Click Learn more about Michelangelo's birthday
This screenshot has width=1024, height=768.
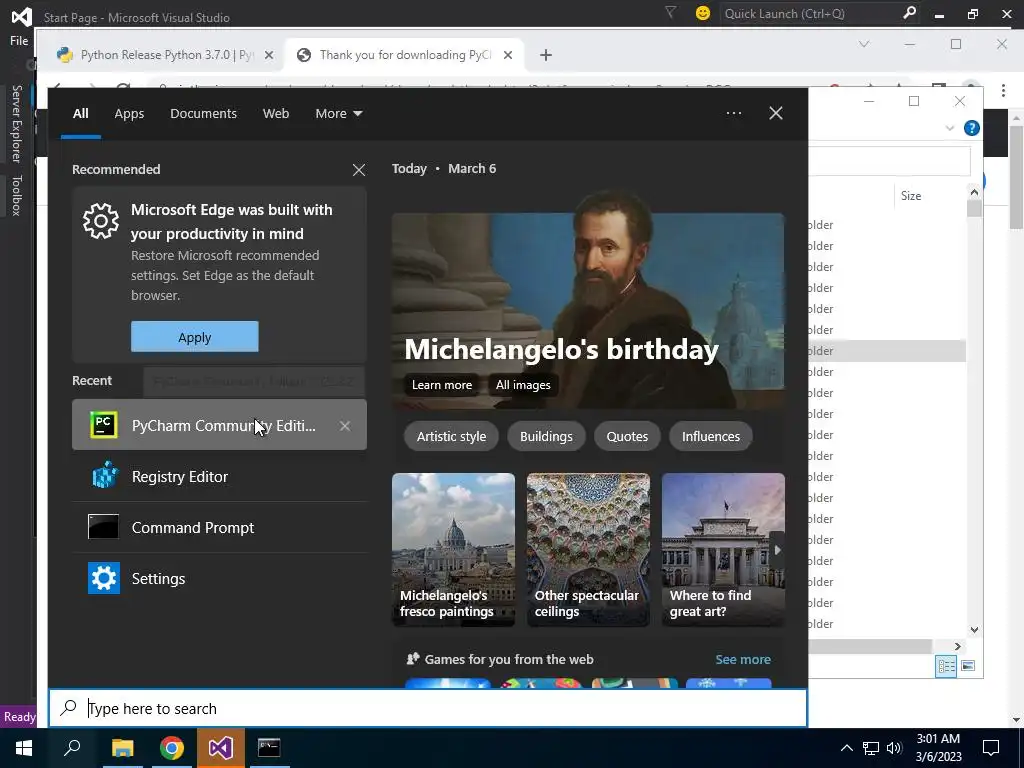click(441, 385)
